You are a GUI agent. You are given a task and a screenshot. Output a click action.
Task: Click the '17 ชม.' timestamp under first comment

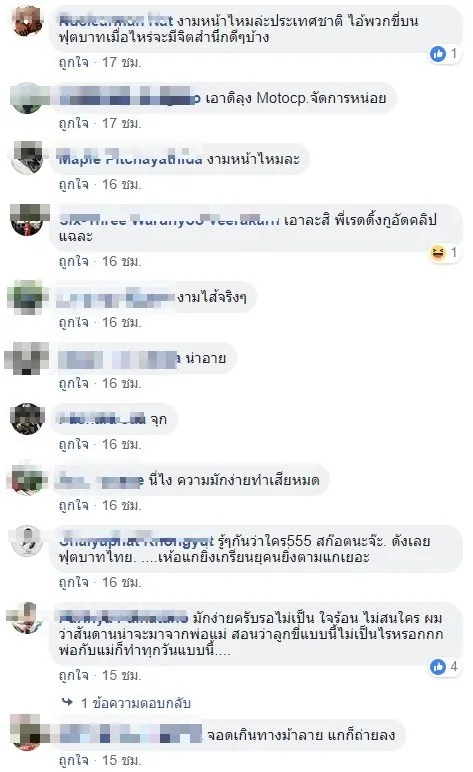coord(122,63)
